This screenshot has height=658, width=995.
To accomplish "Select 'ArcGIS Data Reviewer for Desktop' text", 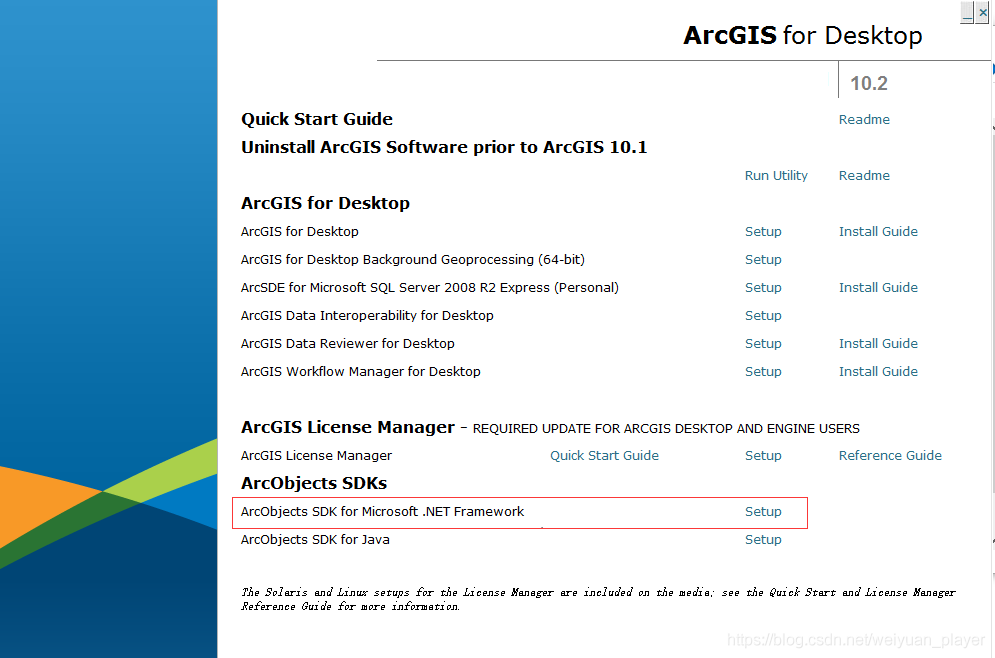I will click(347, 343).
